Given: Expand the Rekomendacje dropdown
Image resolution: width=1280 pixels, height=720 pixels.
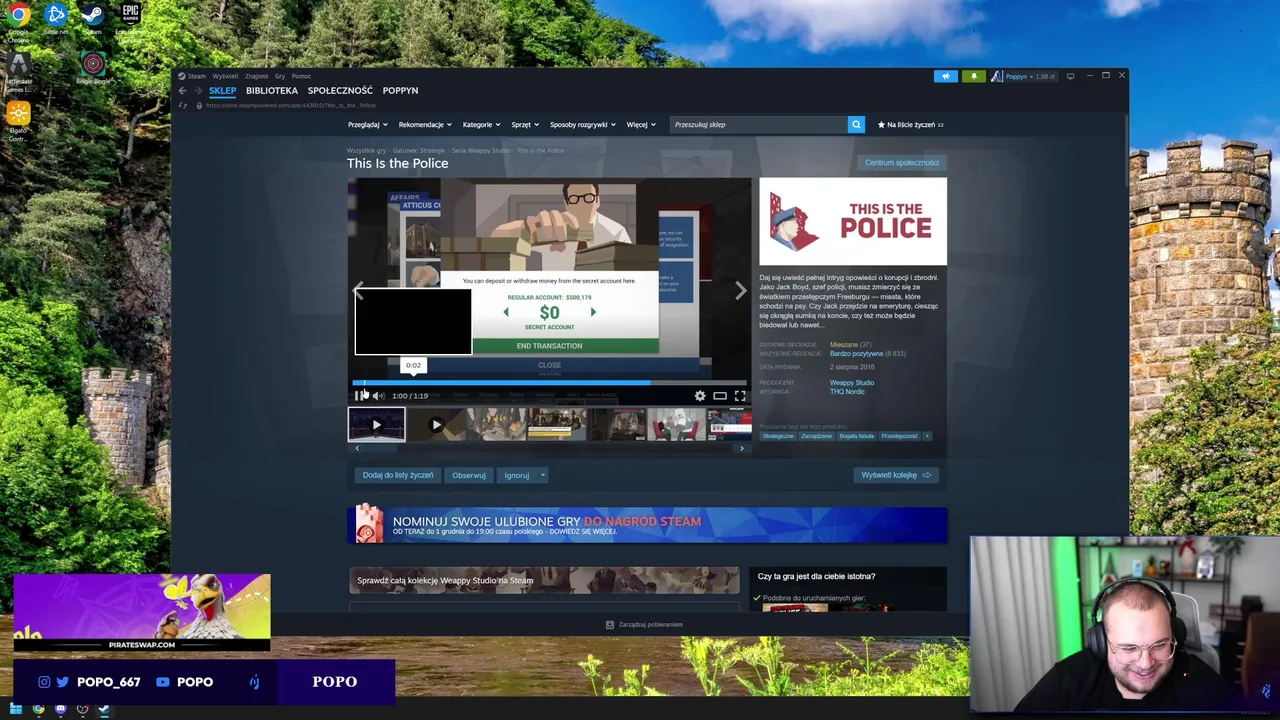Looking at the screenshot, I should pyautogui.click(x=425, y=124).
